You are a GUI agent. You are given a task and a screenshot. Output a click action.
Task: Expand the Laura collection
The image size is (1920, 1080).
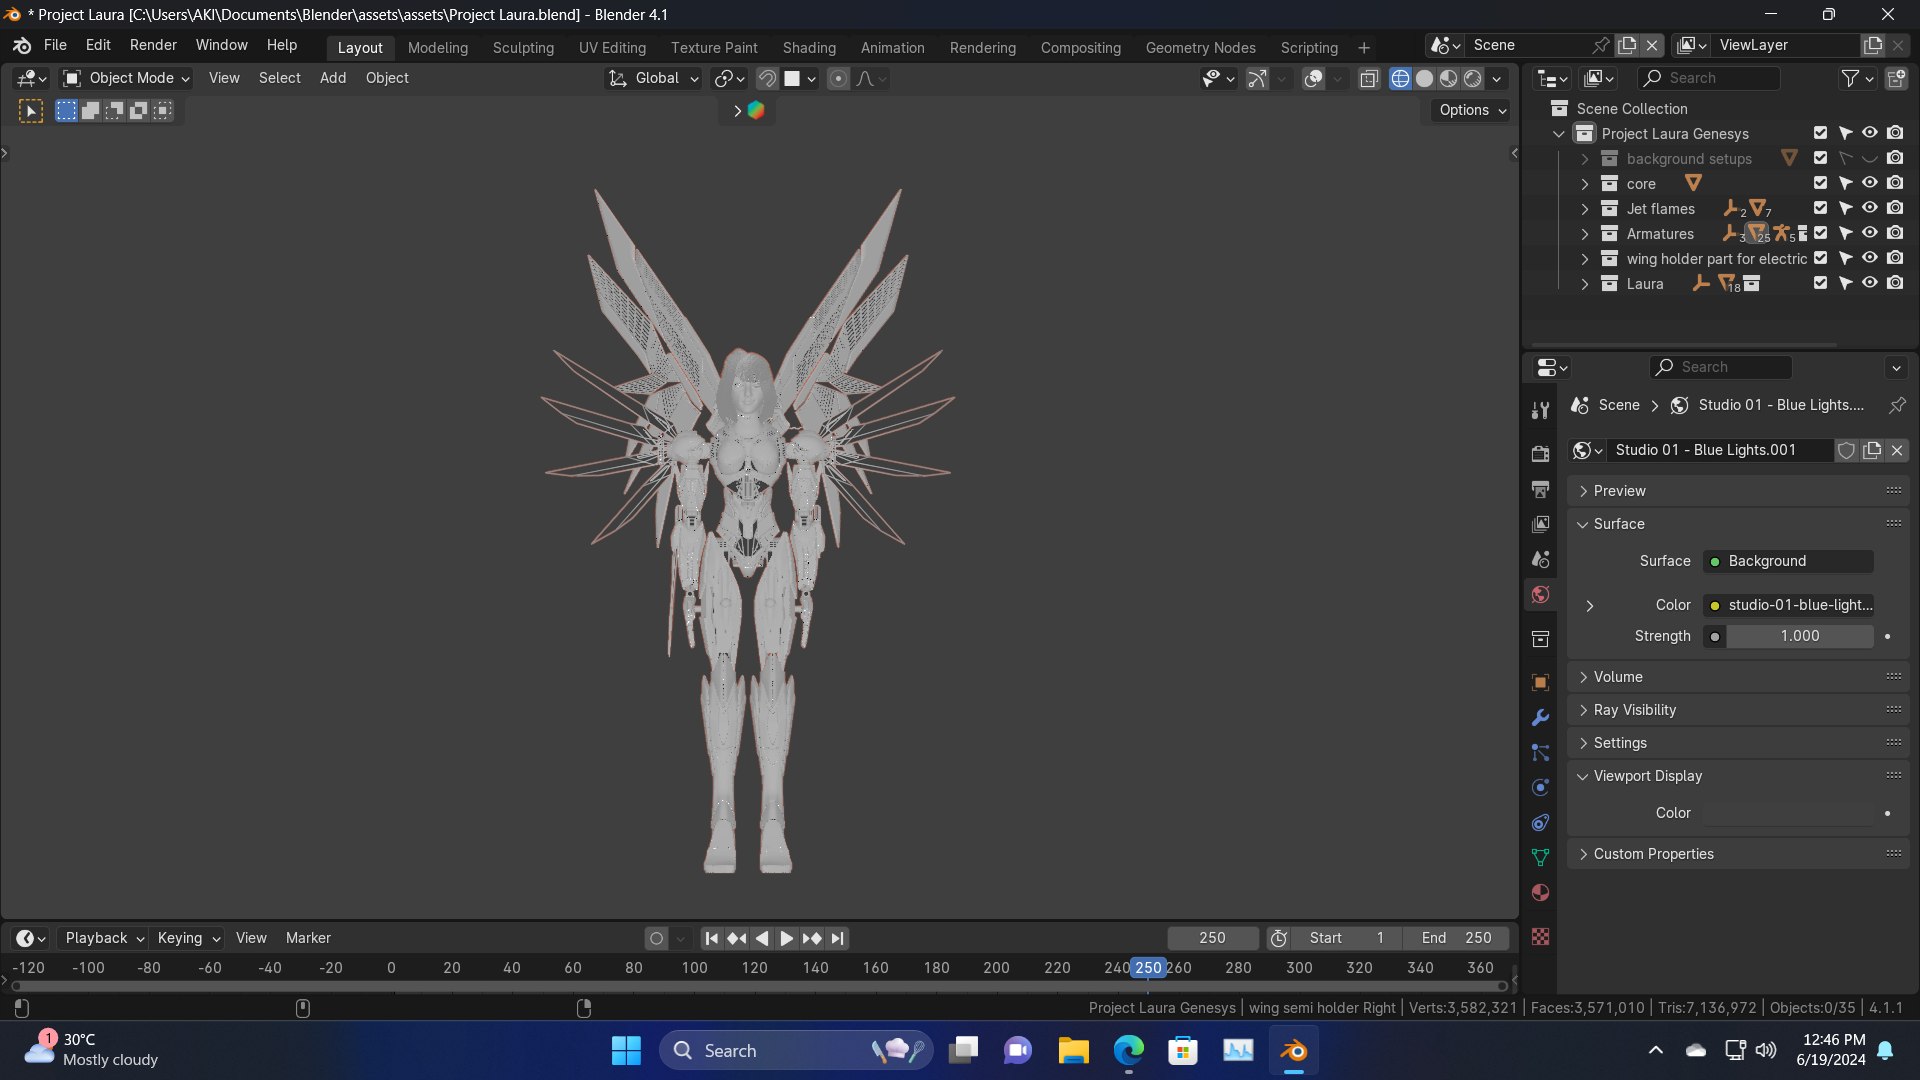point(1584,284)
